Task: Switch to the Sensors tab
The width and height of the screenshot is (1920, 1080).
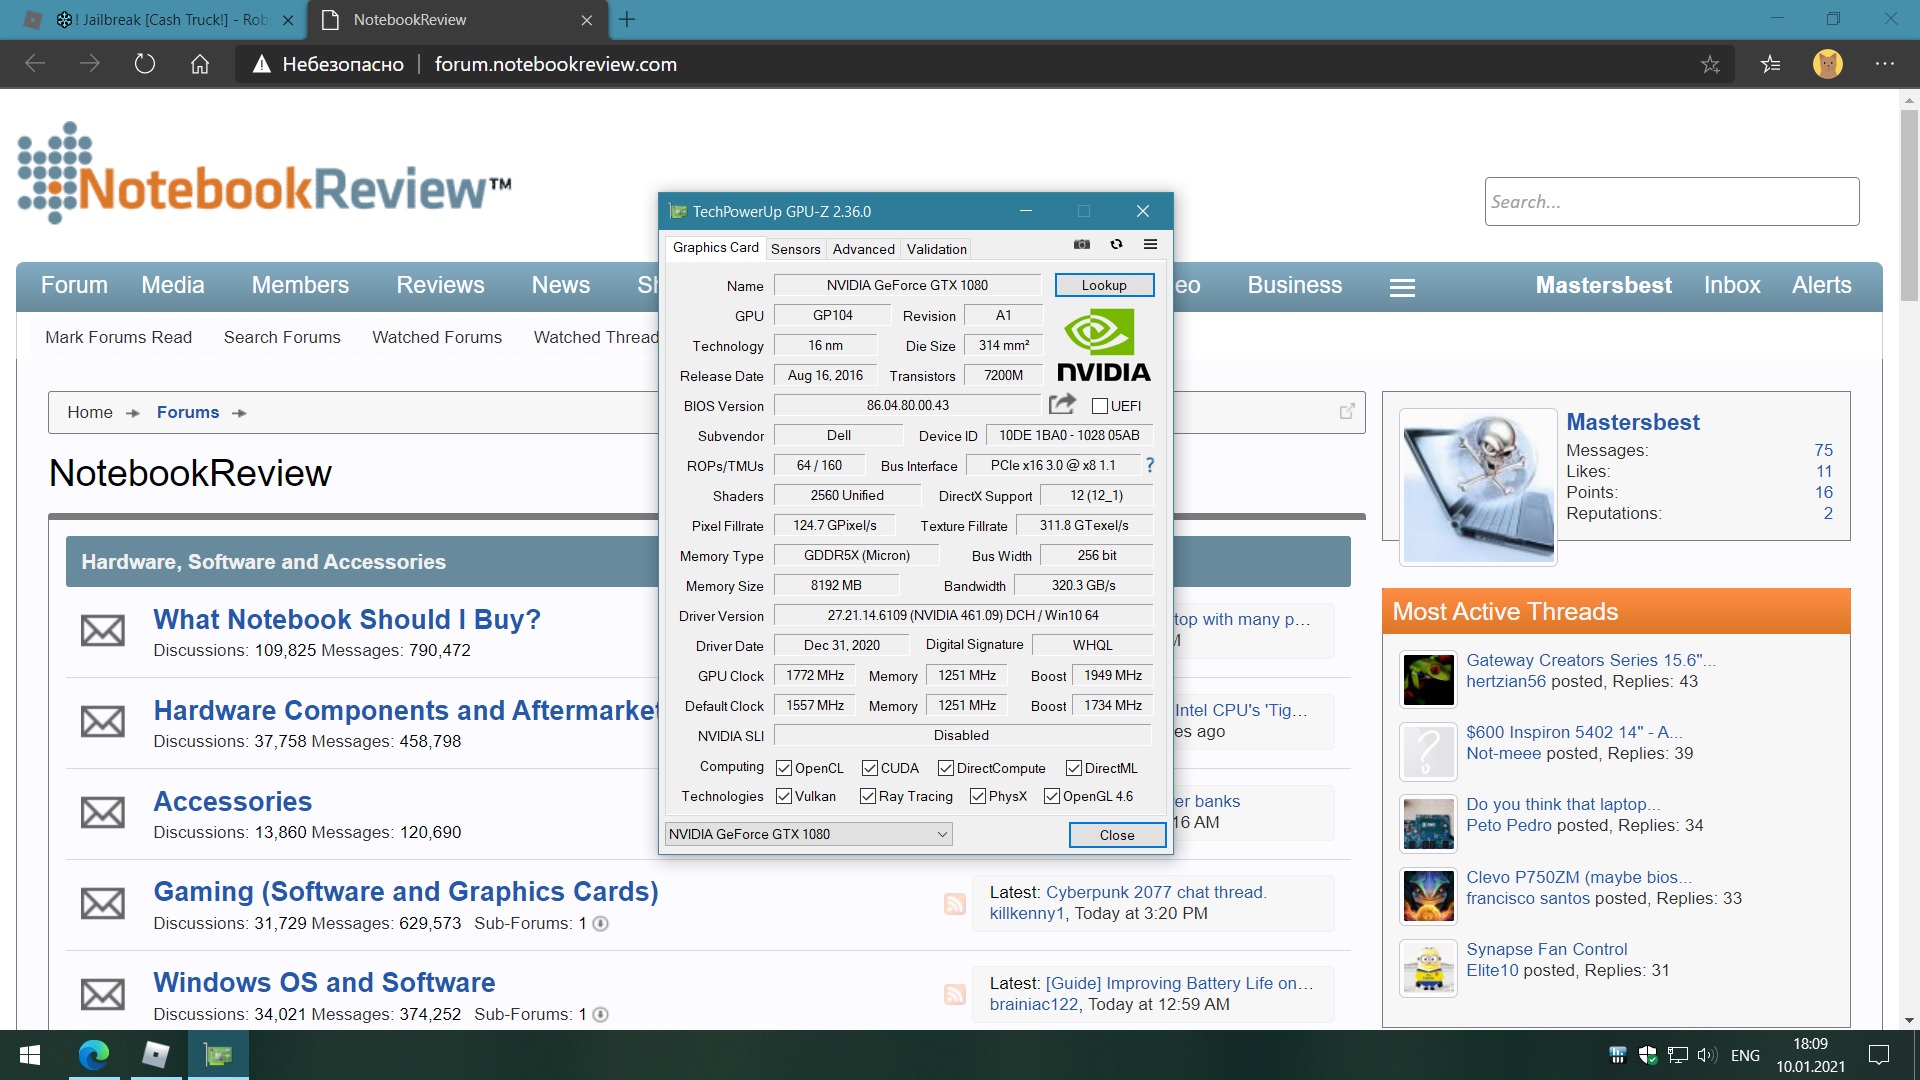Action: [x=795, y=249]
